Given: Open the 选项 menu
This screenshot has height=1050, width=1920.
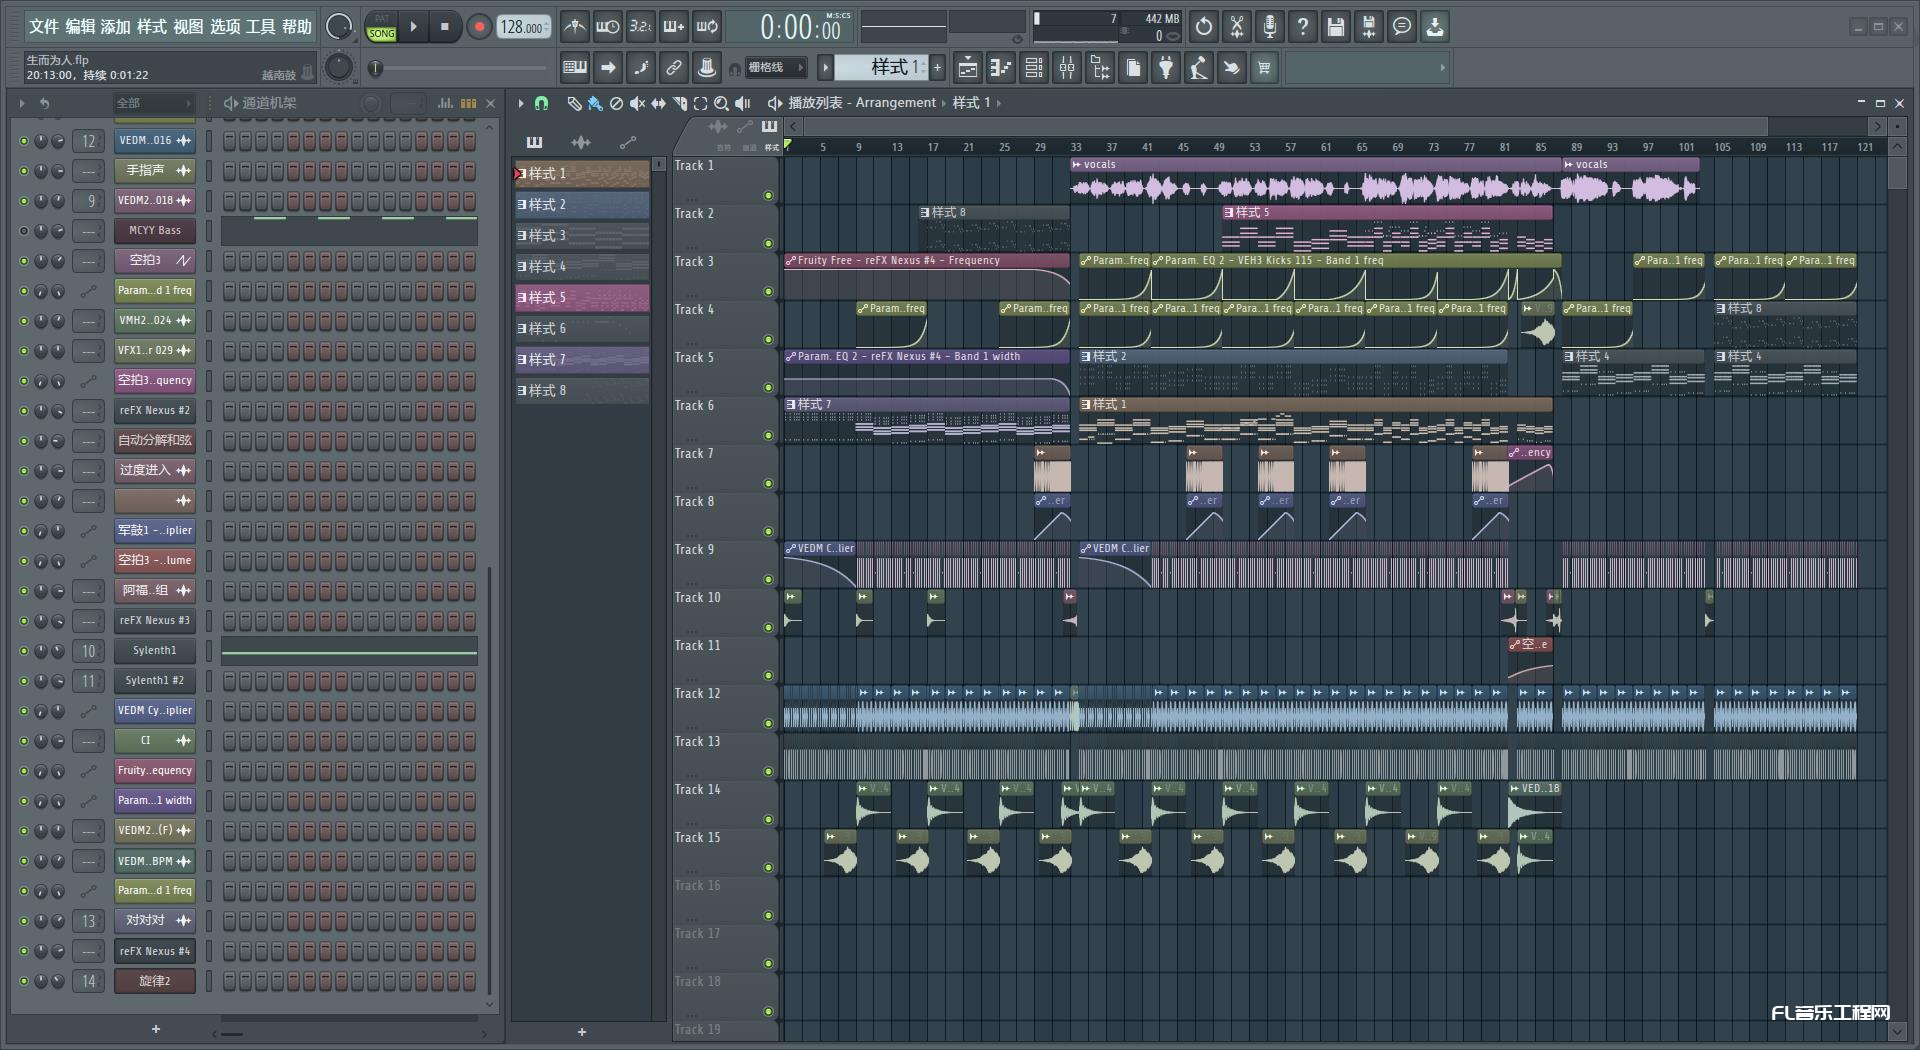Looking at the screenshot, I should [x=225, y=27].
